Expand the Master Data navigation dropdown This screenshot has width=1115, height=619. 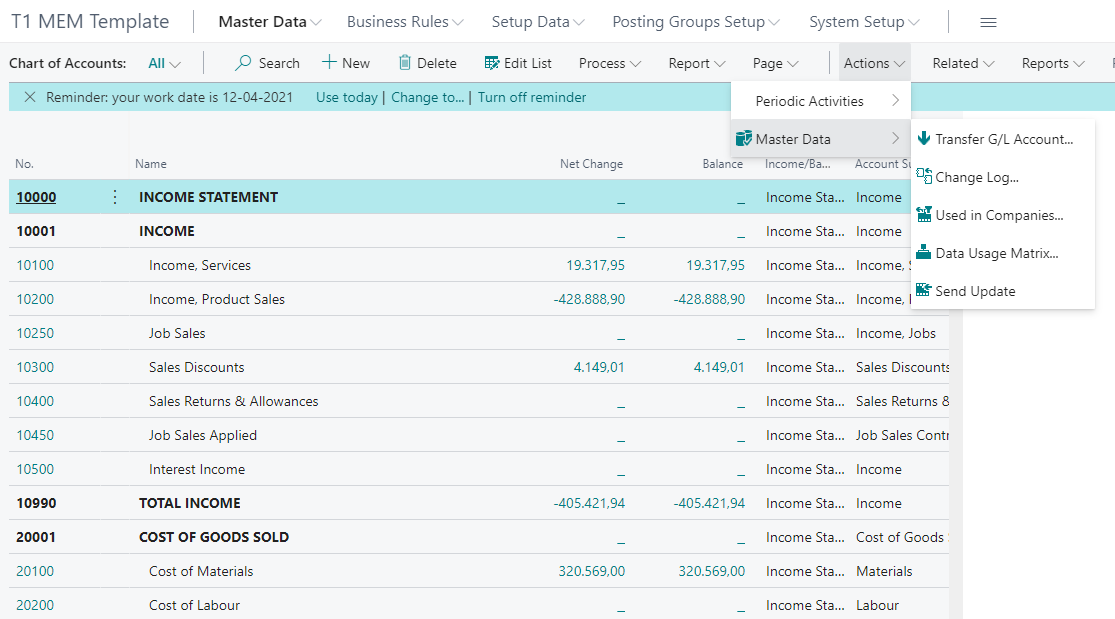coord(269,22)
